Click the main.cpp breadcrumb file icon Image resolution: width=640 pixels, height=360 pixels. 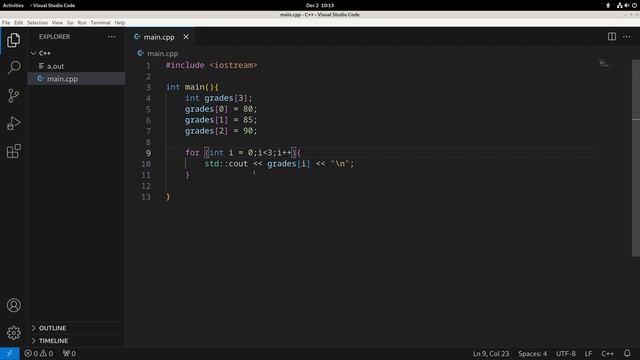click(140, 53)
